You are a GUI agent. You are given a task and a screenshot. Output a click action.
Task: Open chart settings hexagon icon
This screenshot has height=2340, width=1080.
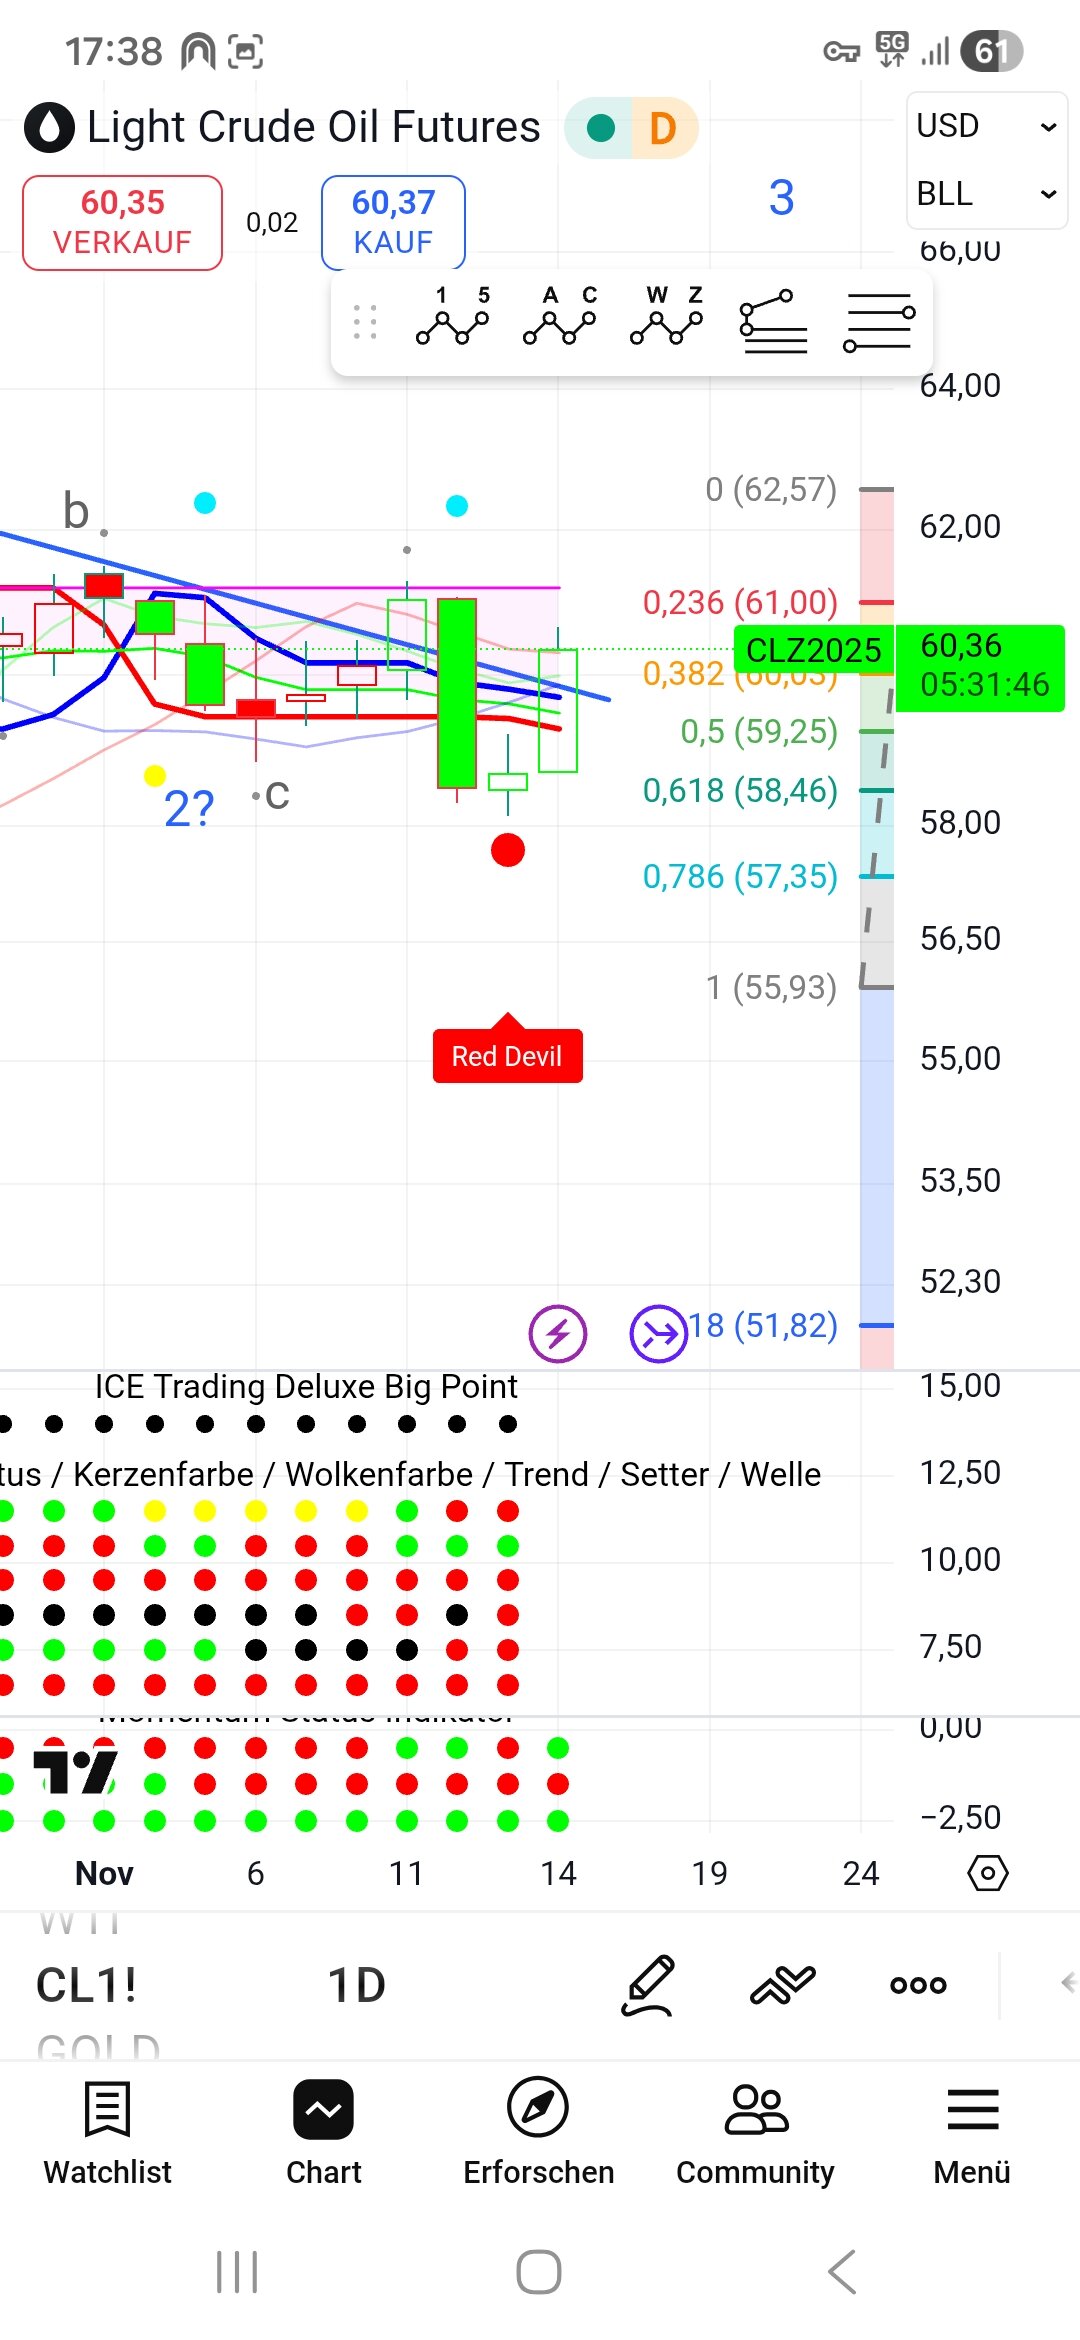tap(988, 1872)
